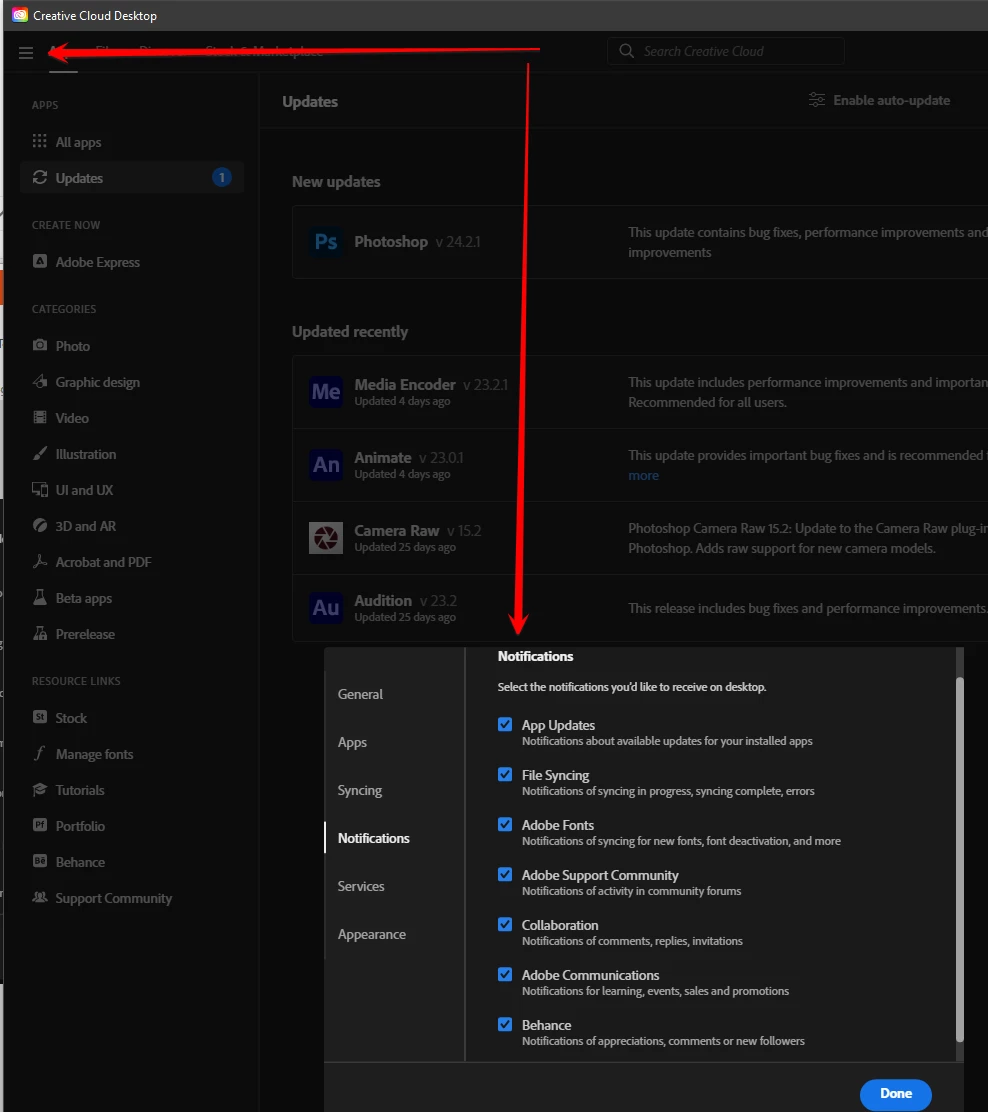Click the Photoshop v 24.2.1 title
Image resolution: width=988 pixels, height=1112 pixels.
[417, 242]
